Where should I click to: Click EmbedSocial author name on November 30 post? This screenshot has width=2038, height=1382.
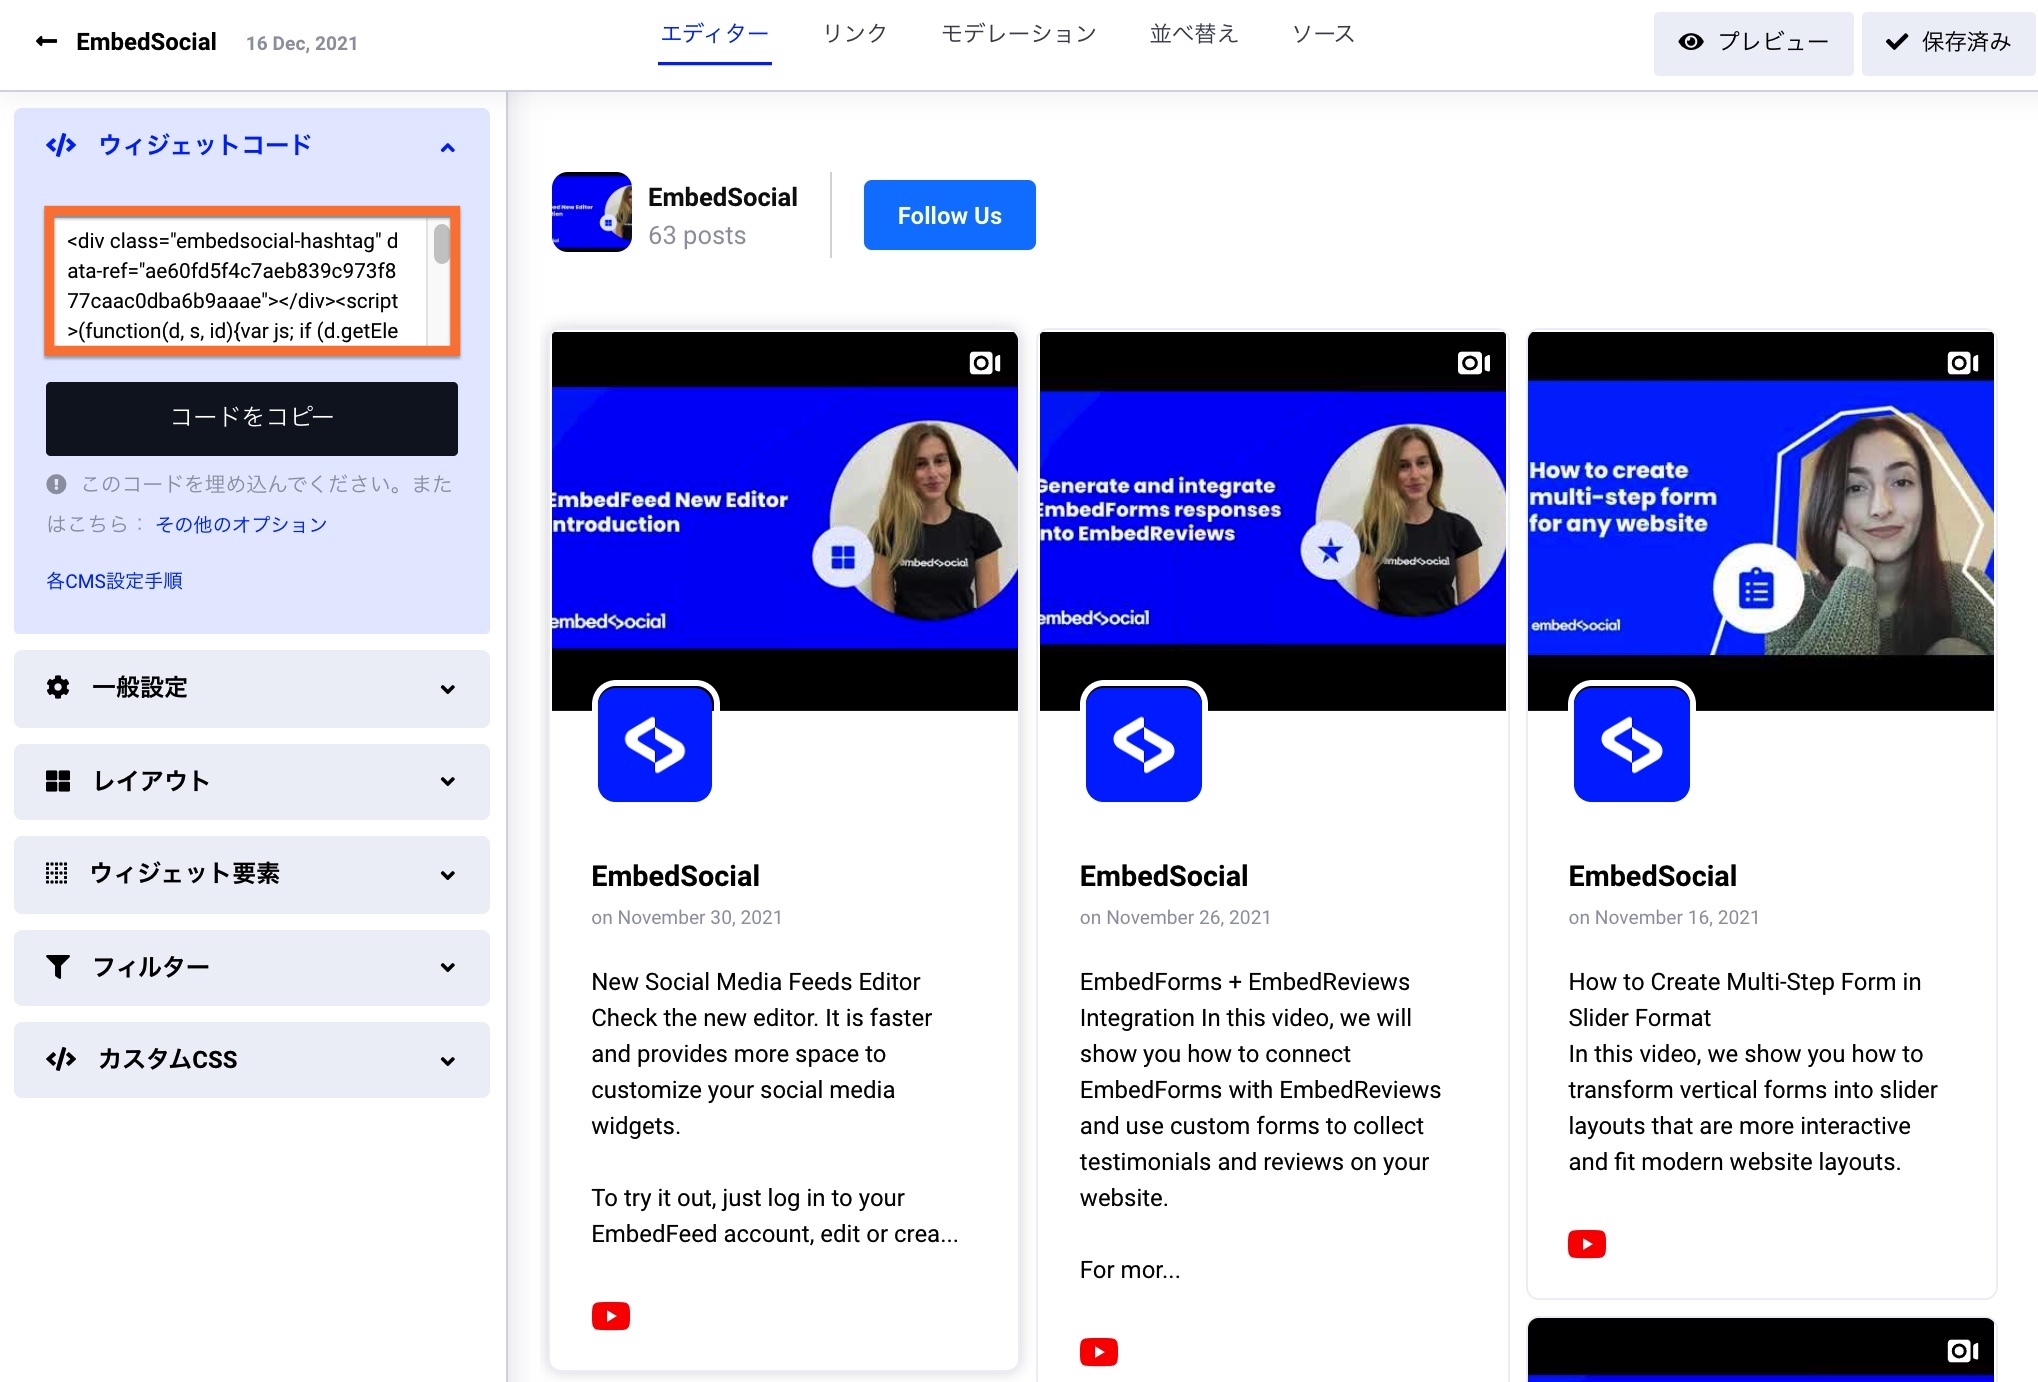tap(676, 877)
